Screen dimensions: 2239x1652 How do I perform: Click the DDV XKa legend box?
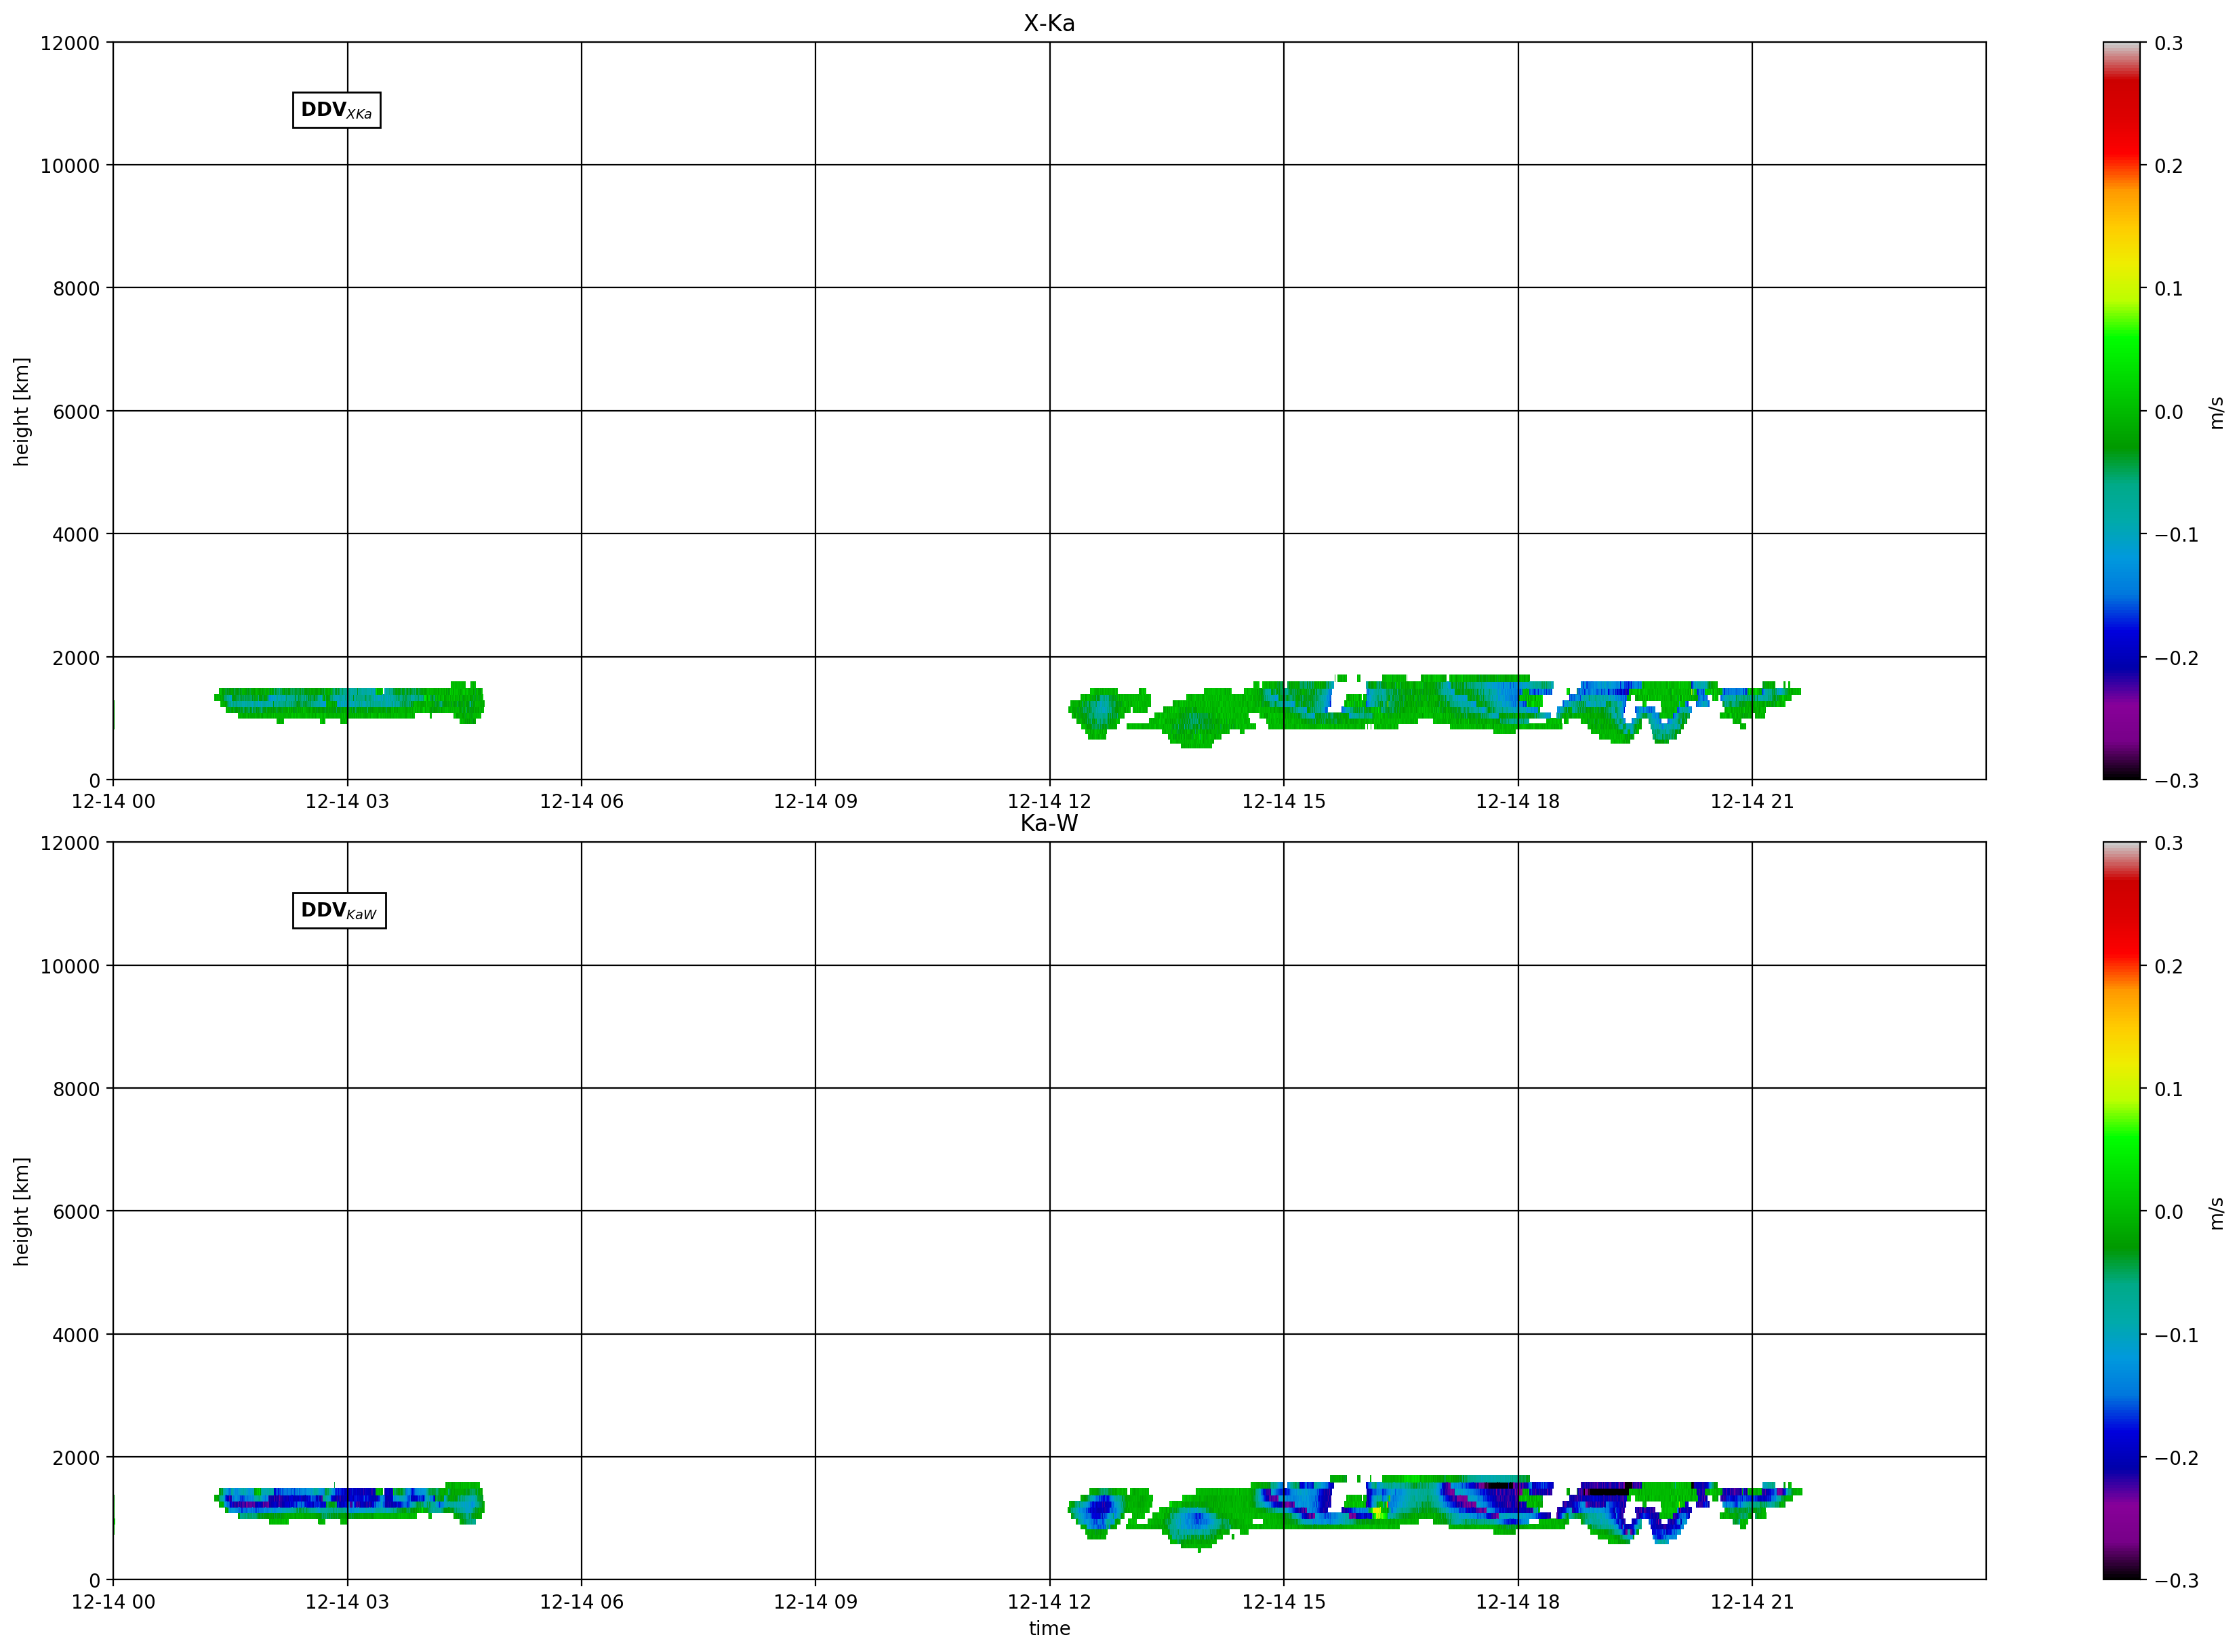click(336, 110)
